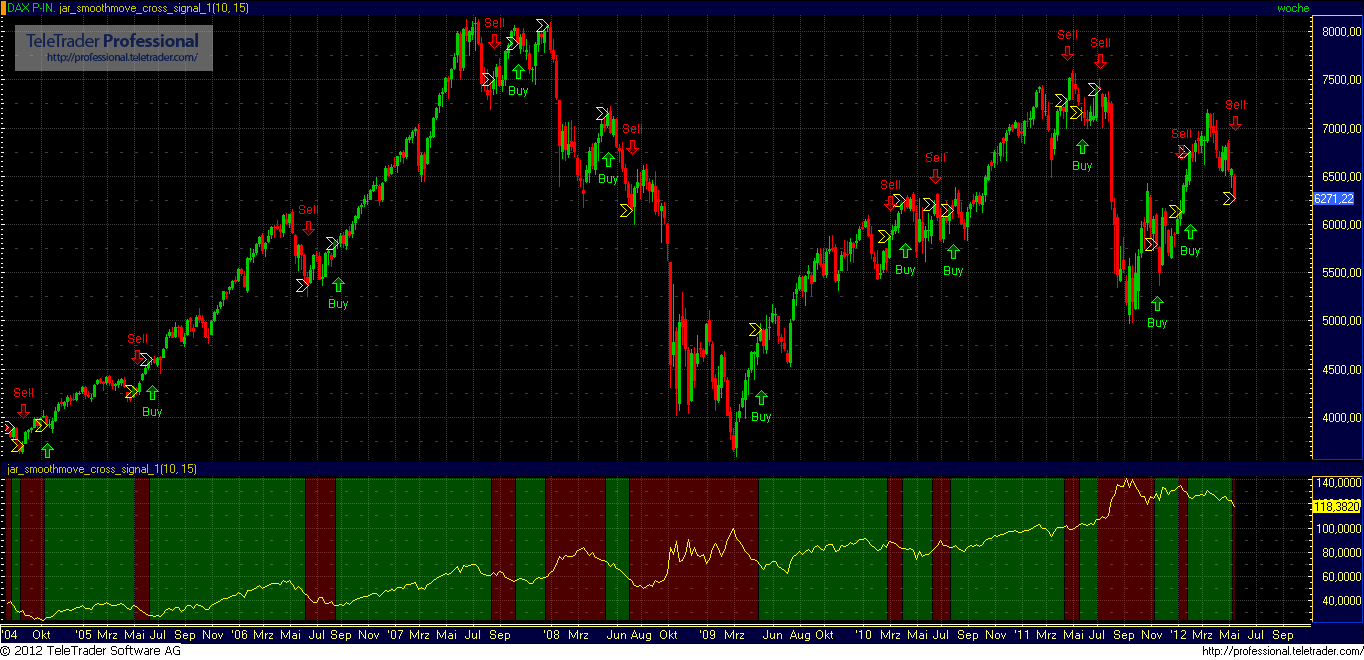Click the green Buy arrow in early 2012
This screenshot has height=660, width=1364.
coord(1190,232)
